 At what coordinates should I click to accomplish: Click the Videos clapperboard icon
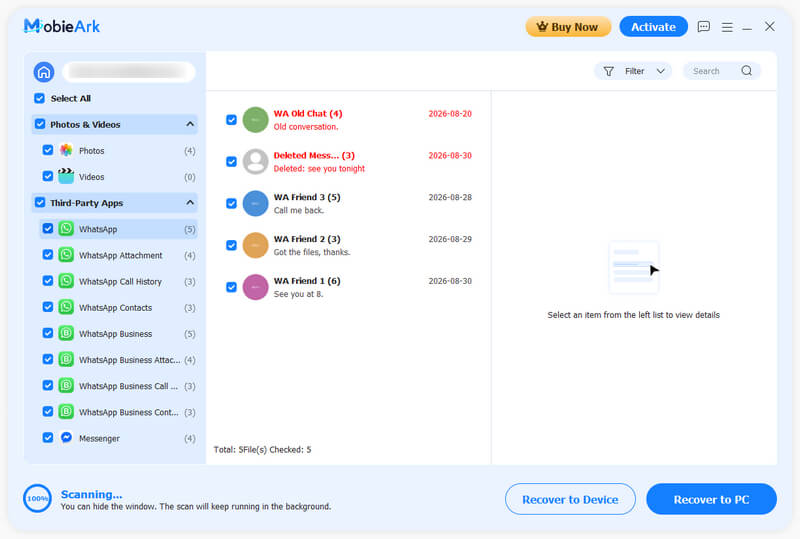pyautogui.click(x=66, y=176)
